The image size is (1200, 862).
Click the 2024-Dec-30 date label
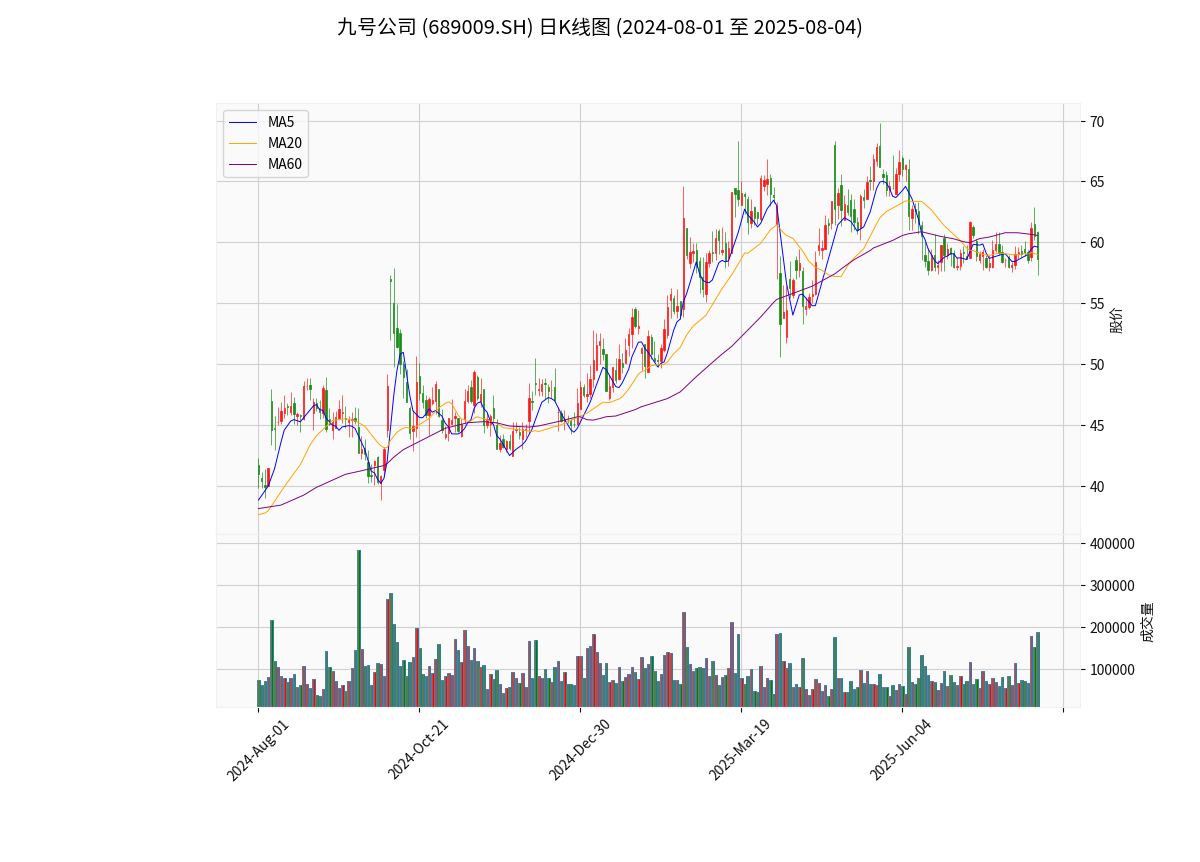(x=580, y=750)
